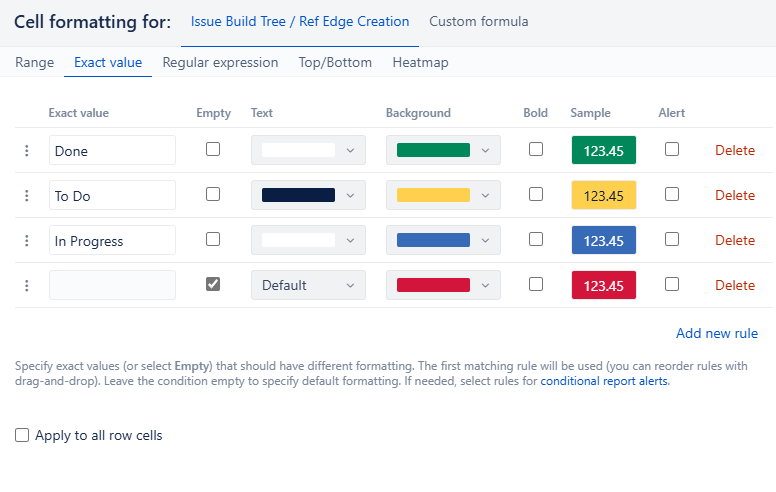Click Add new rule link

[x=717, y=333]
